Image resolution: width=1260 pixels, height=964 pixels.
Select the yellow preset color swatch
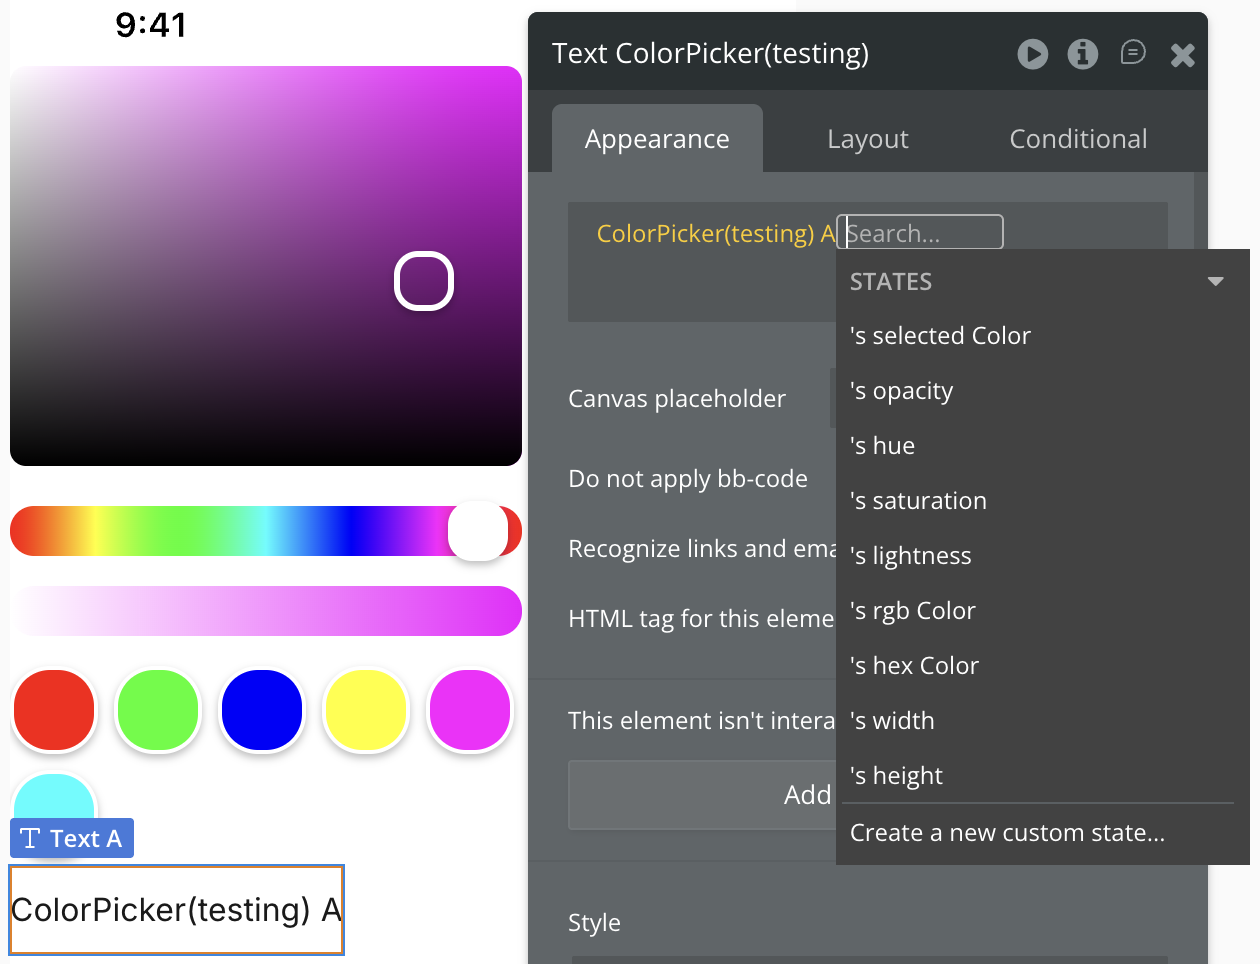pos(366,710)
